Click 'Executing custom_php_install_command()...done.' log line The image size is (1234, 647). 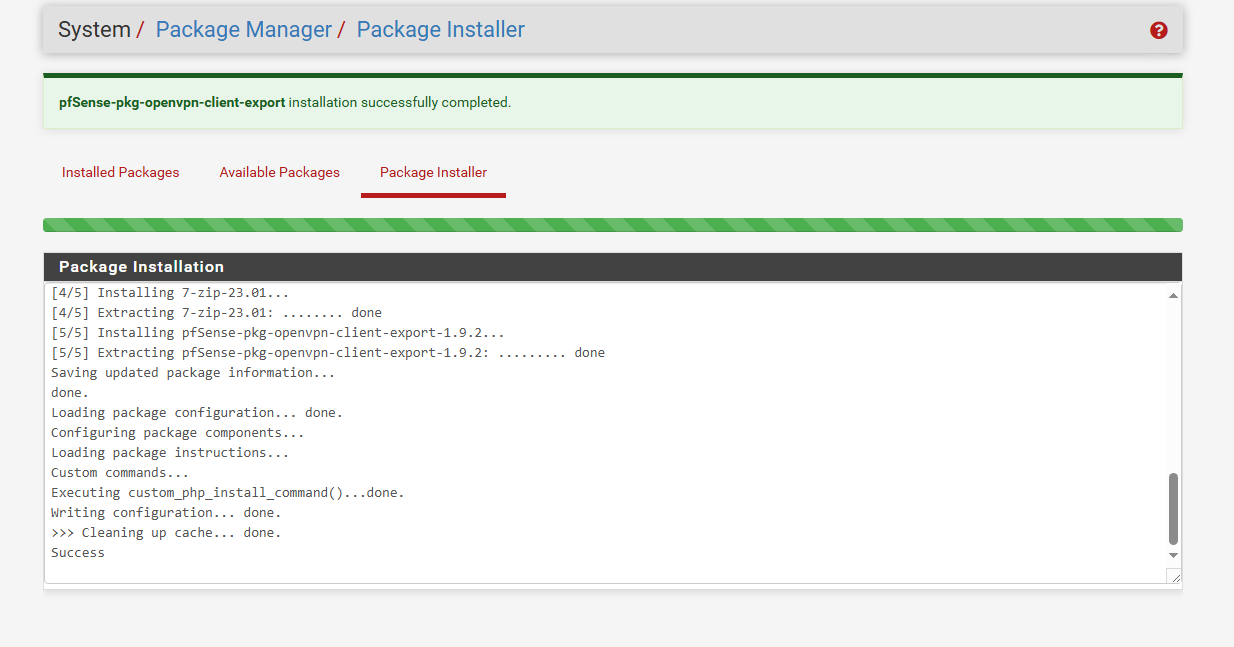click(x=228, y=492)
